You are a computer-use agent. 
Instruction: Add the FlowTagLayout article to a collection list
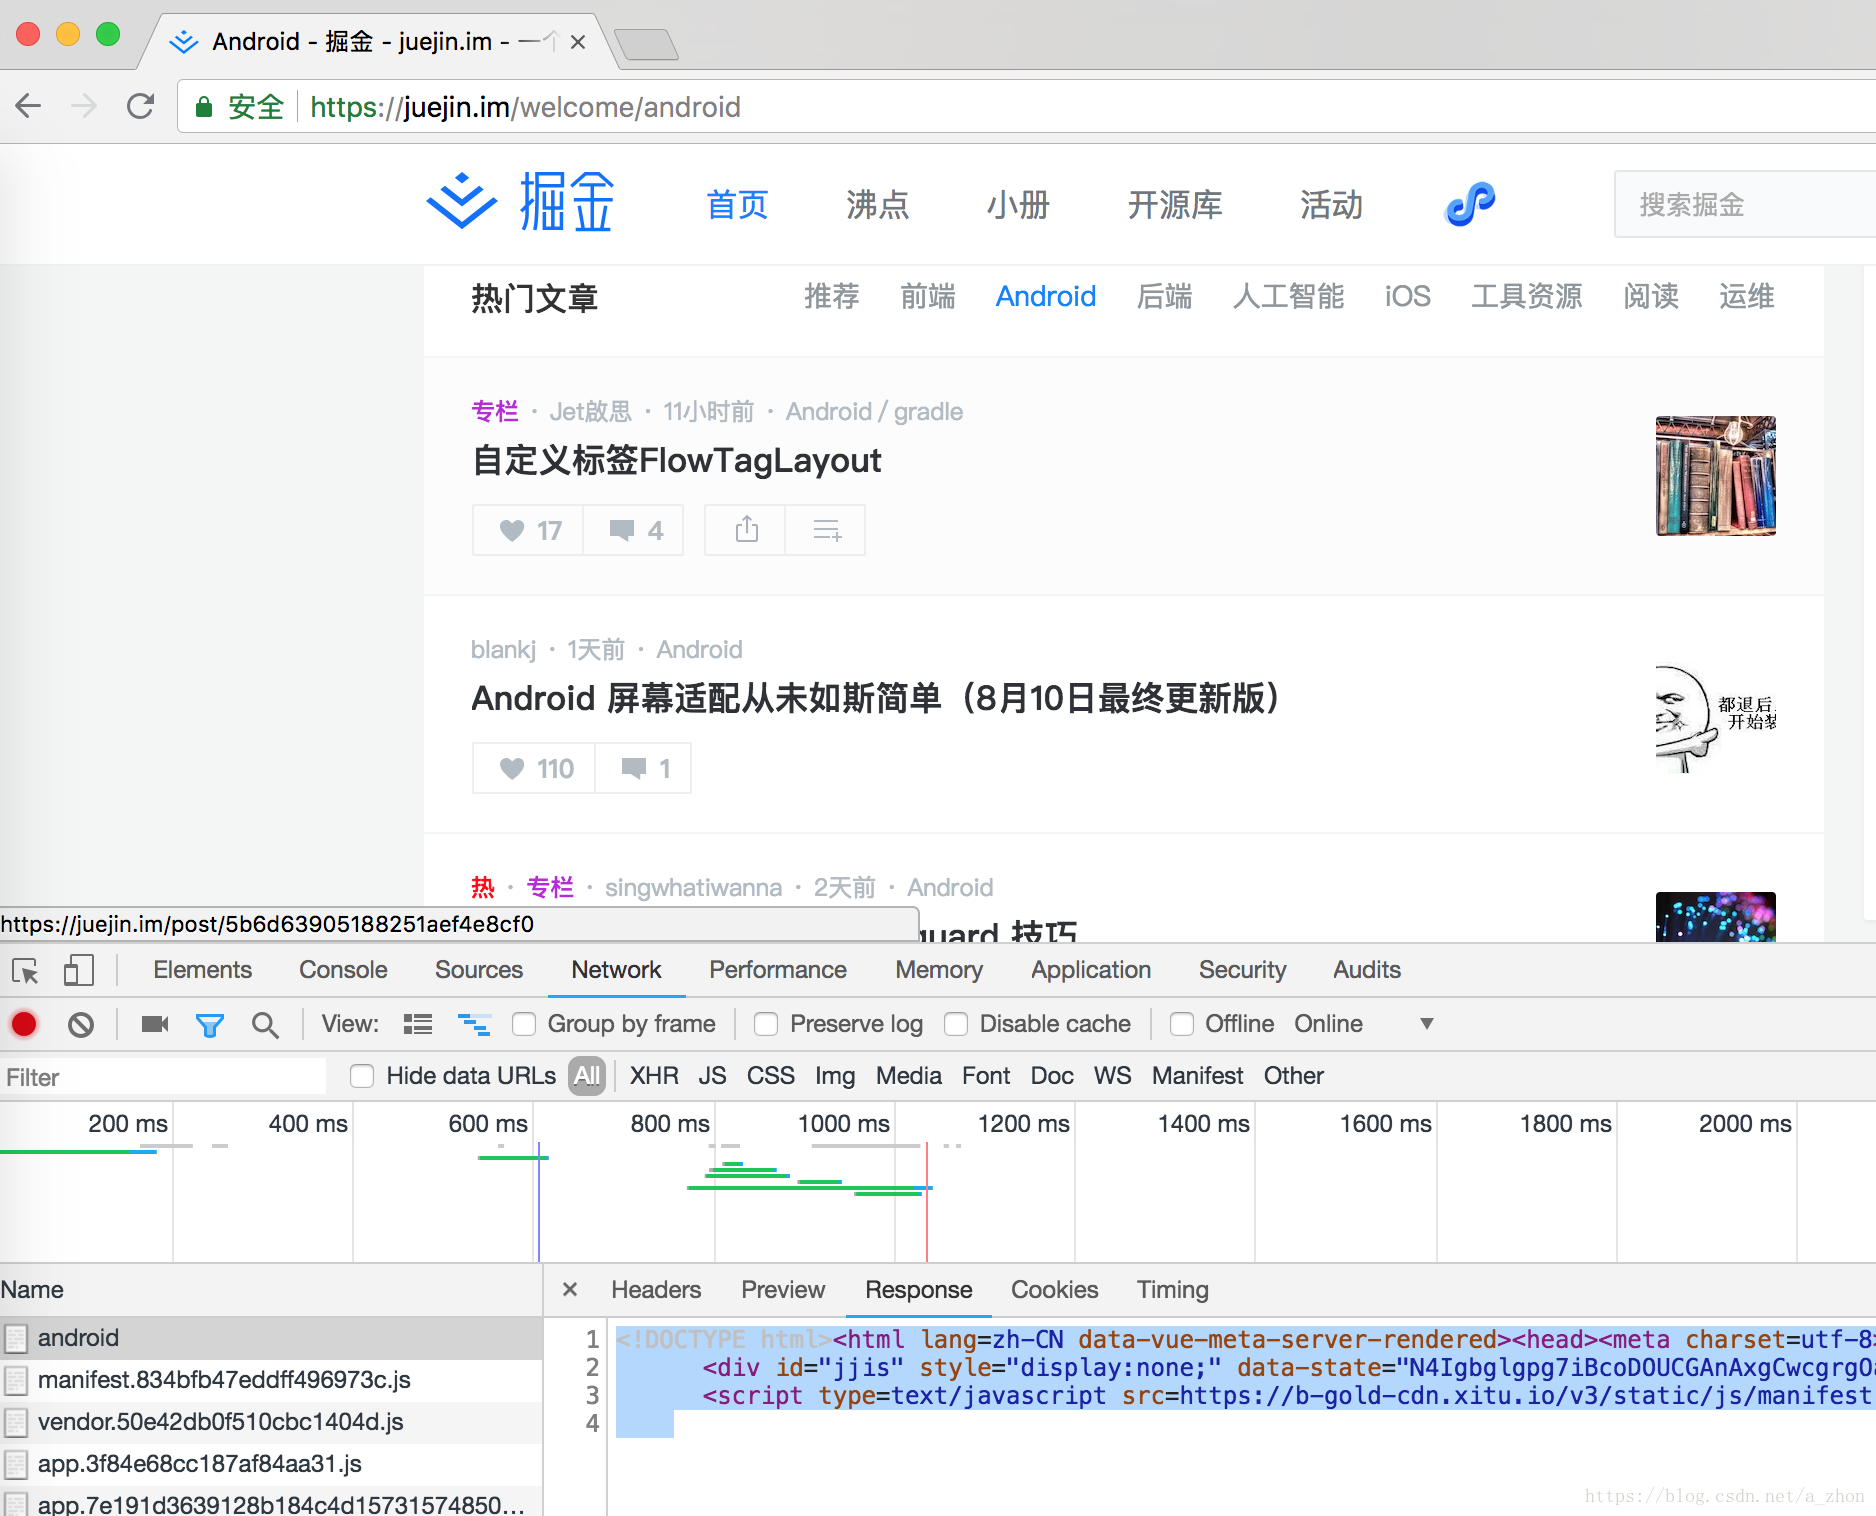(x=826, y=530)
